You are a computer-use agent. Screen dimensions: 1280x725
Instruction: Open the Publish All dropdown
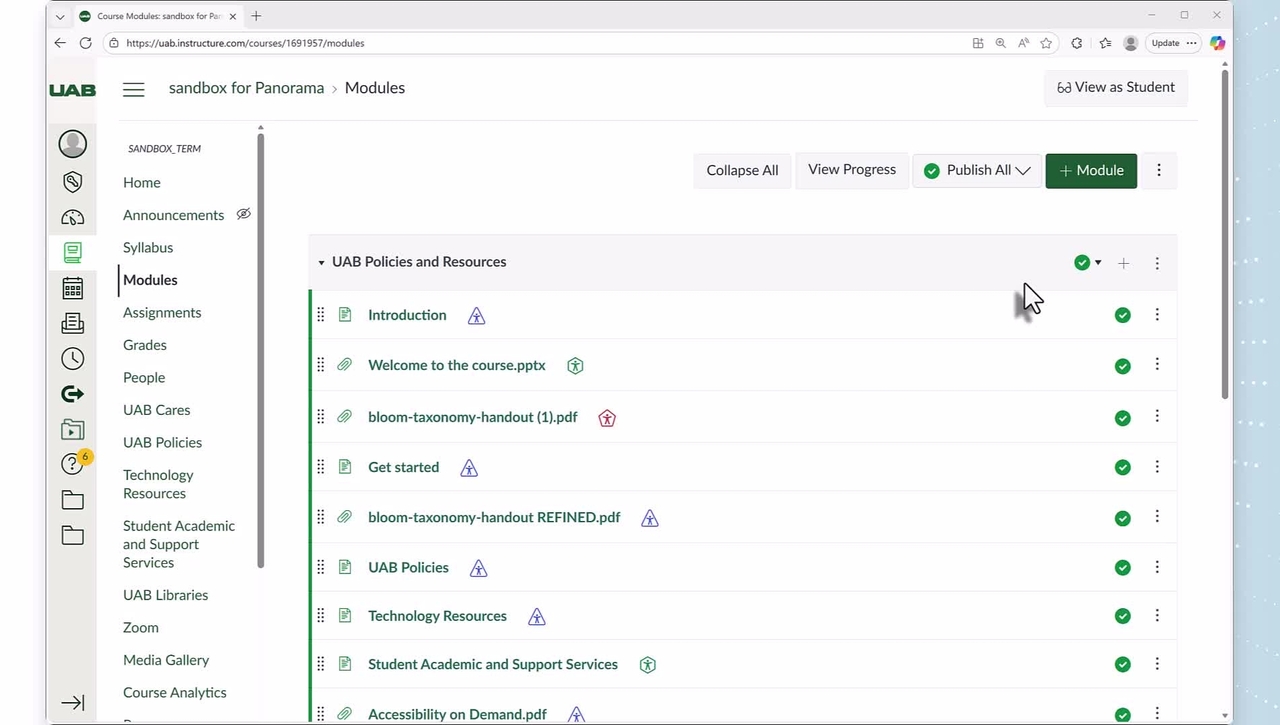click(x=977, y=171)
